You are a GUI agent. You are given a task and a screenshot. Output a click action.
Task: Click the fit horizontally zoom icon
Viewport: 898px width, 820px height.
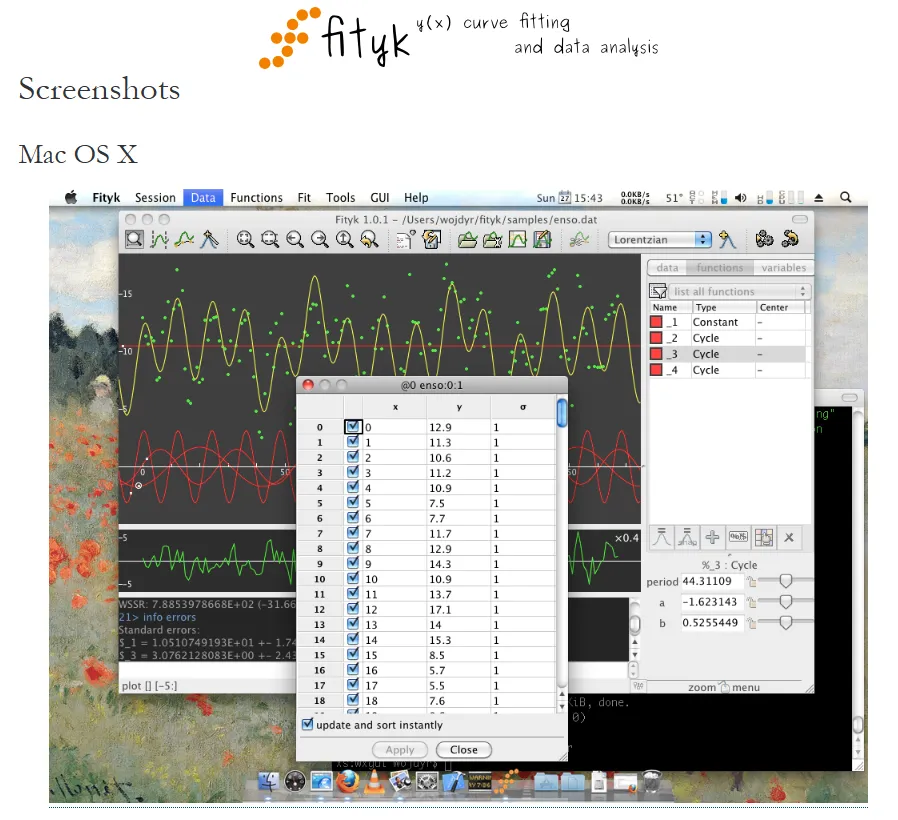click(270, 239)
